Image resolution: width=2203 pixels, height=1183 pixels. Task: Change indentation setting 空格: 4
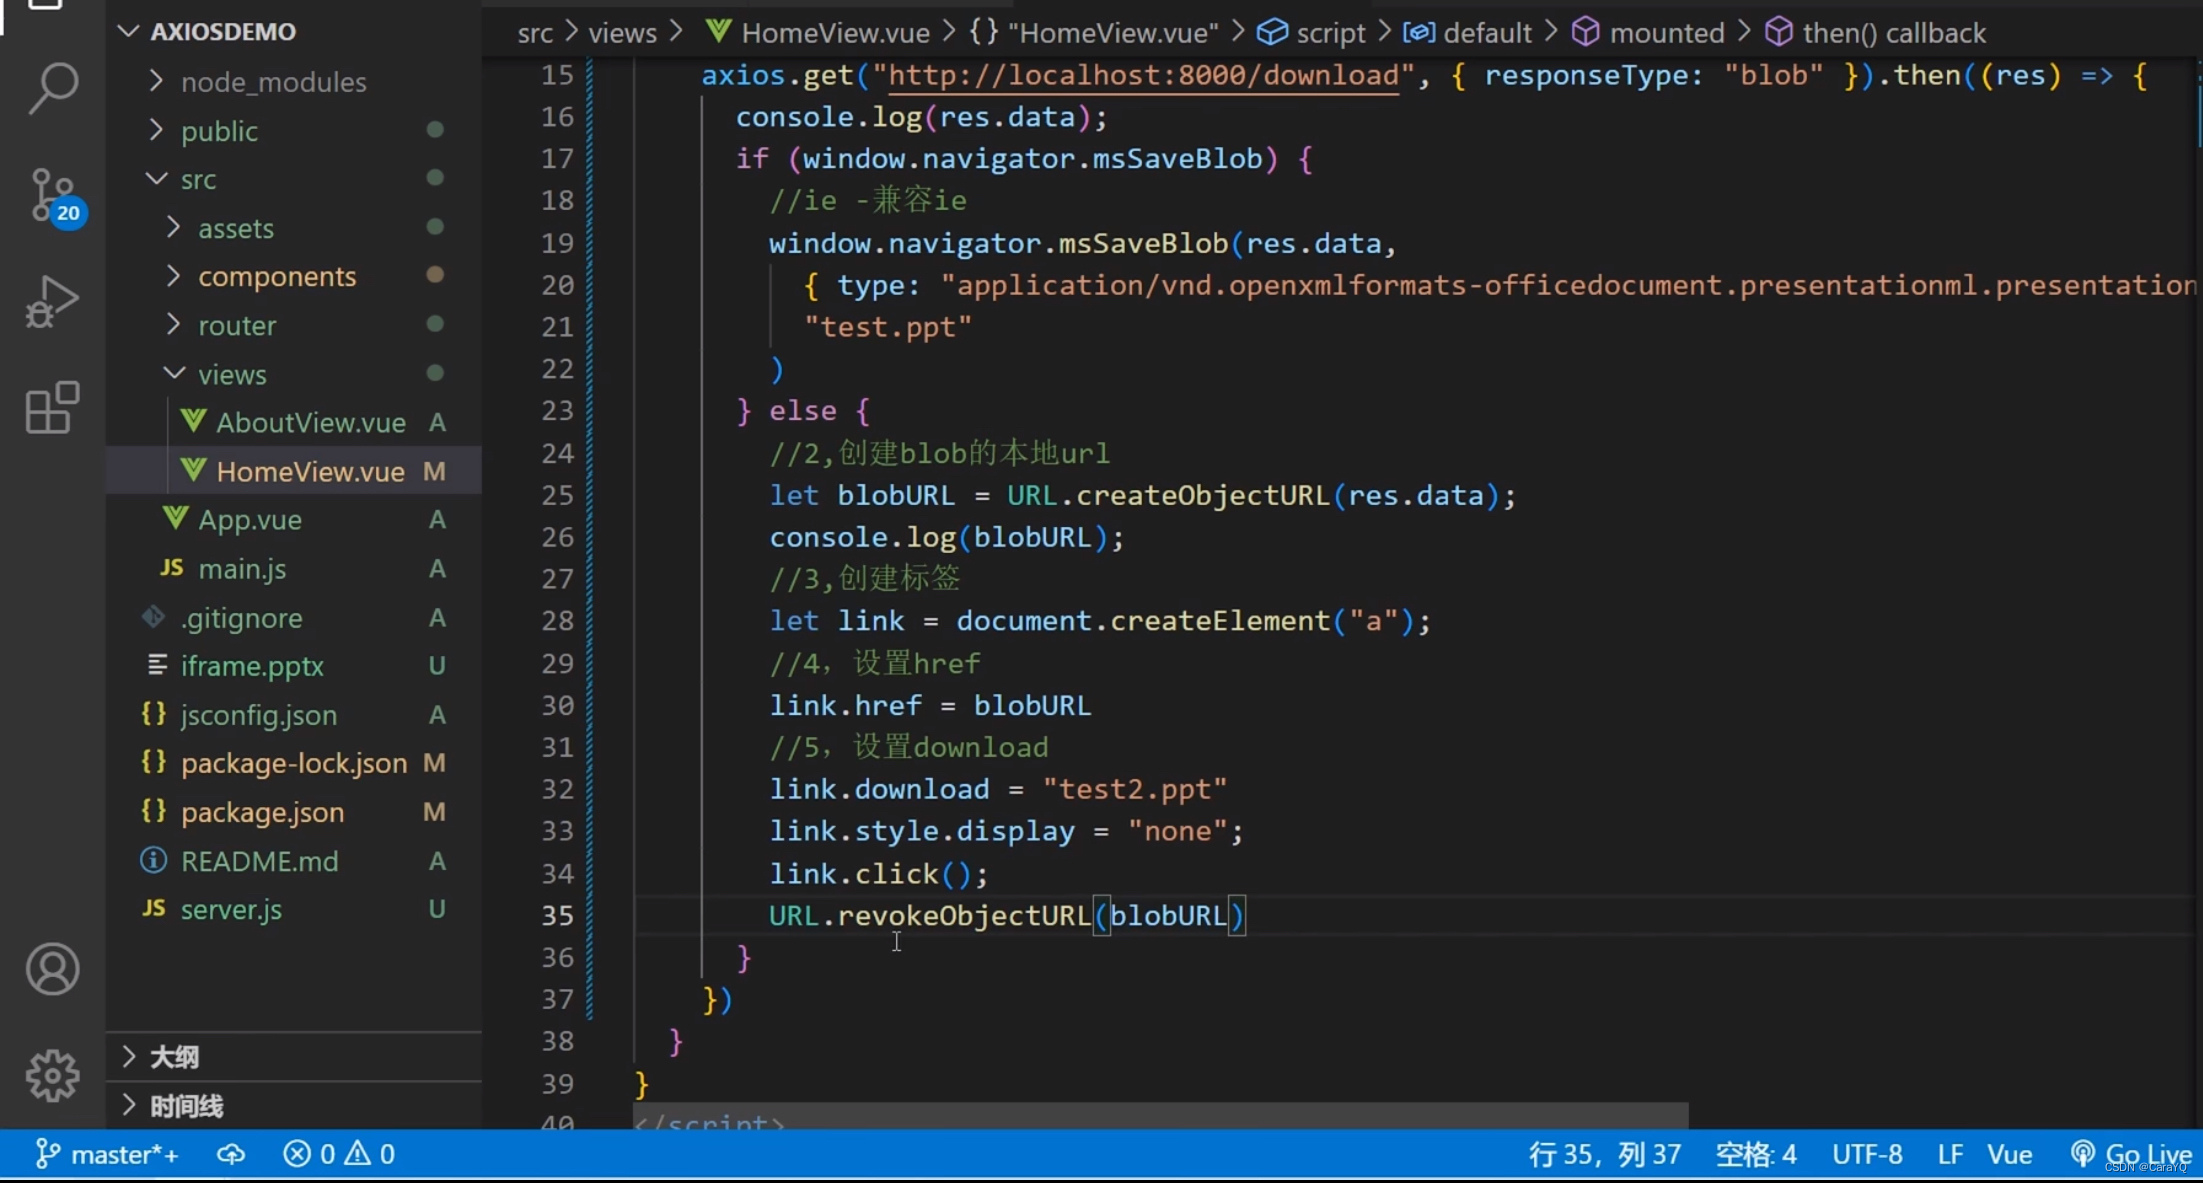click(x=1756, y=1155)
